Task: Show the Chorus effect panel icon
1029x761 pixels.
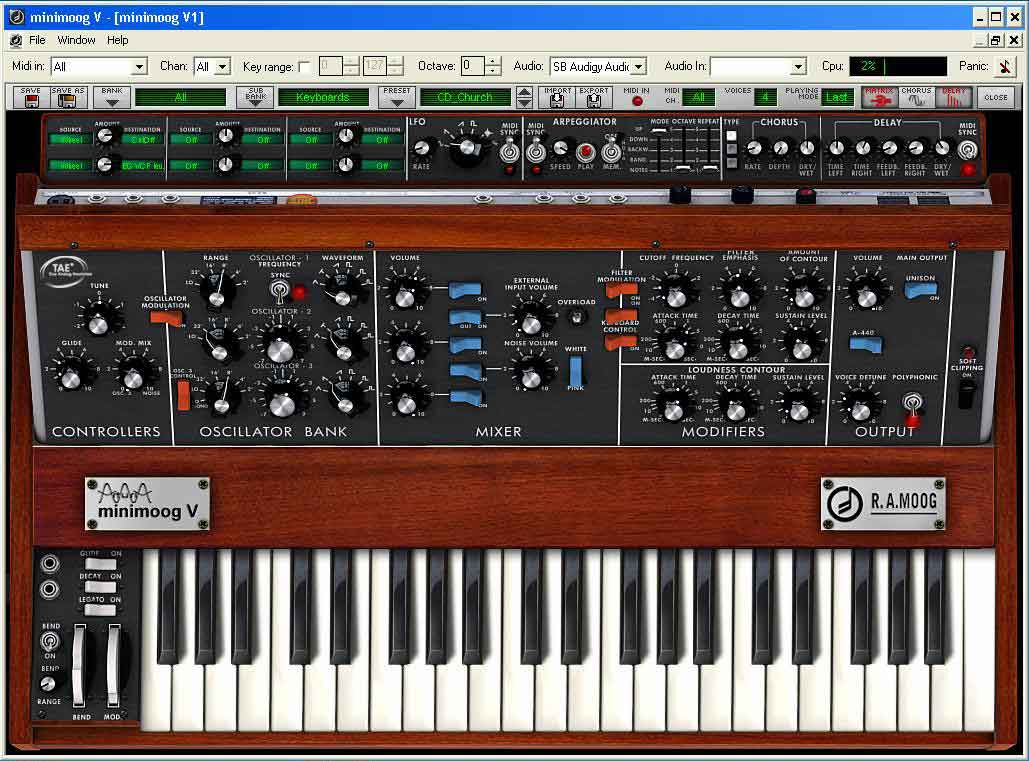Action: 916,97
